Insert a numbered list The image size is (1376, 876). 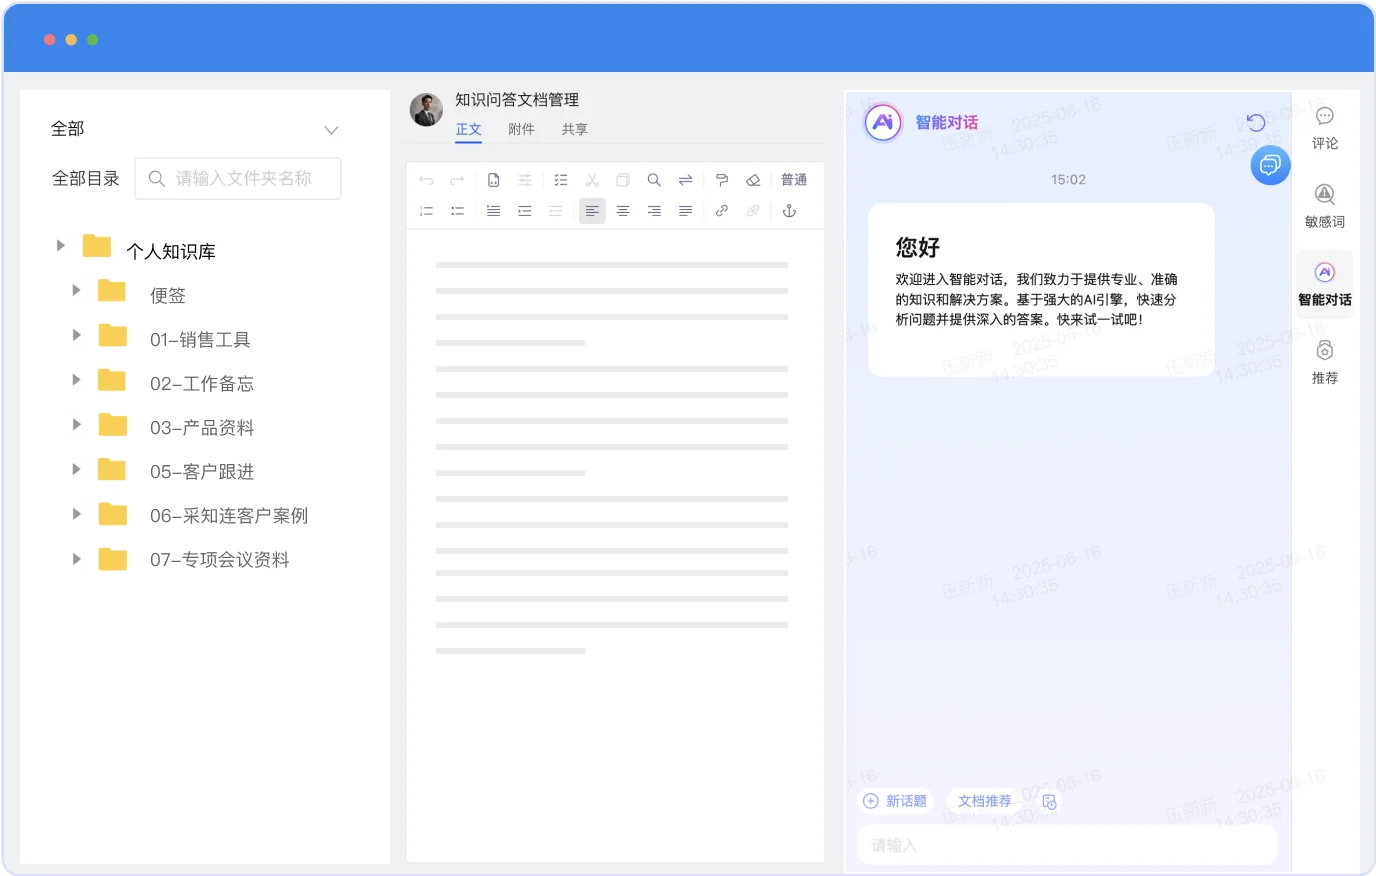tap(426, 211)
